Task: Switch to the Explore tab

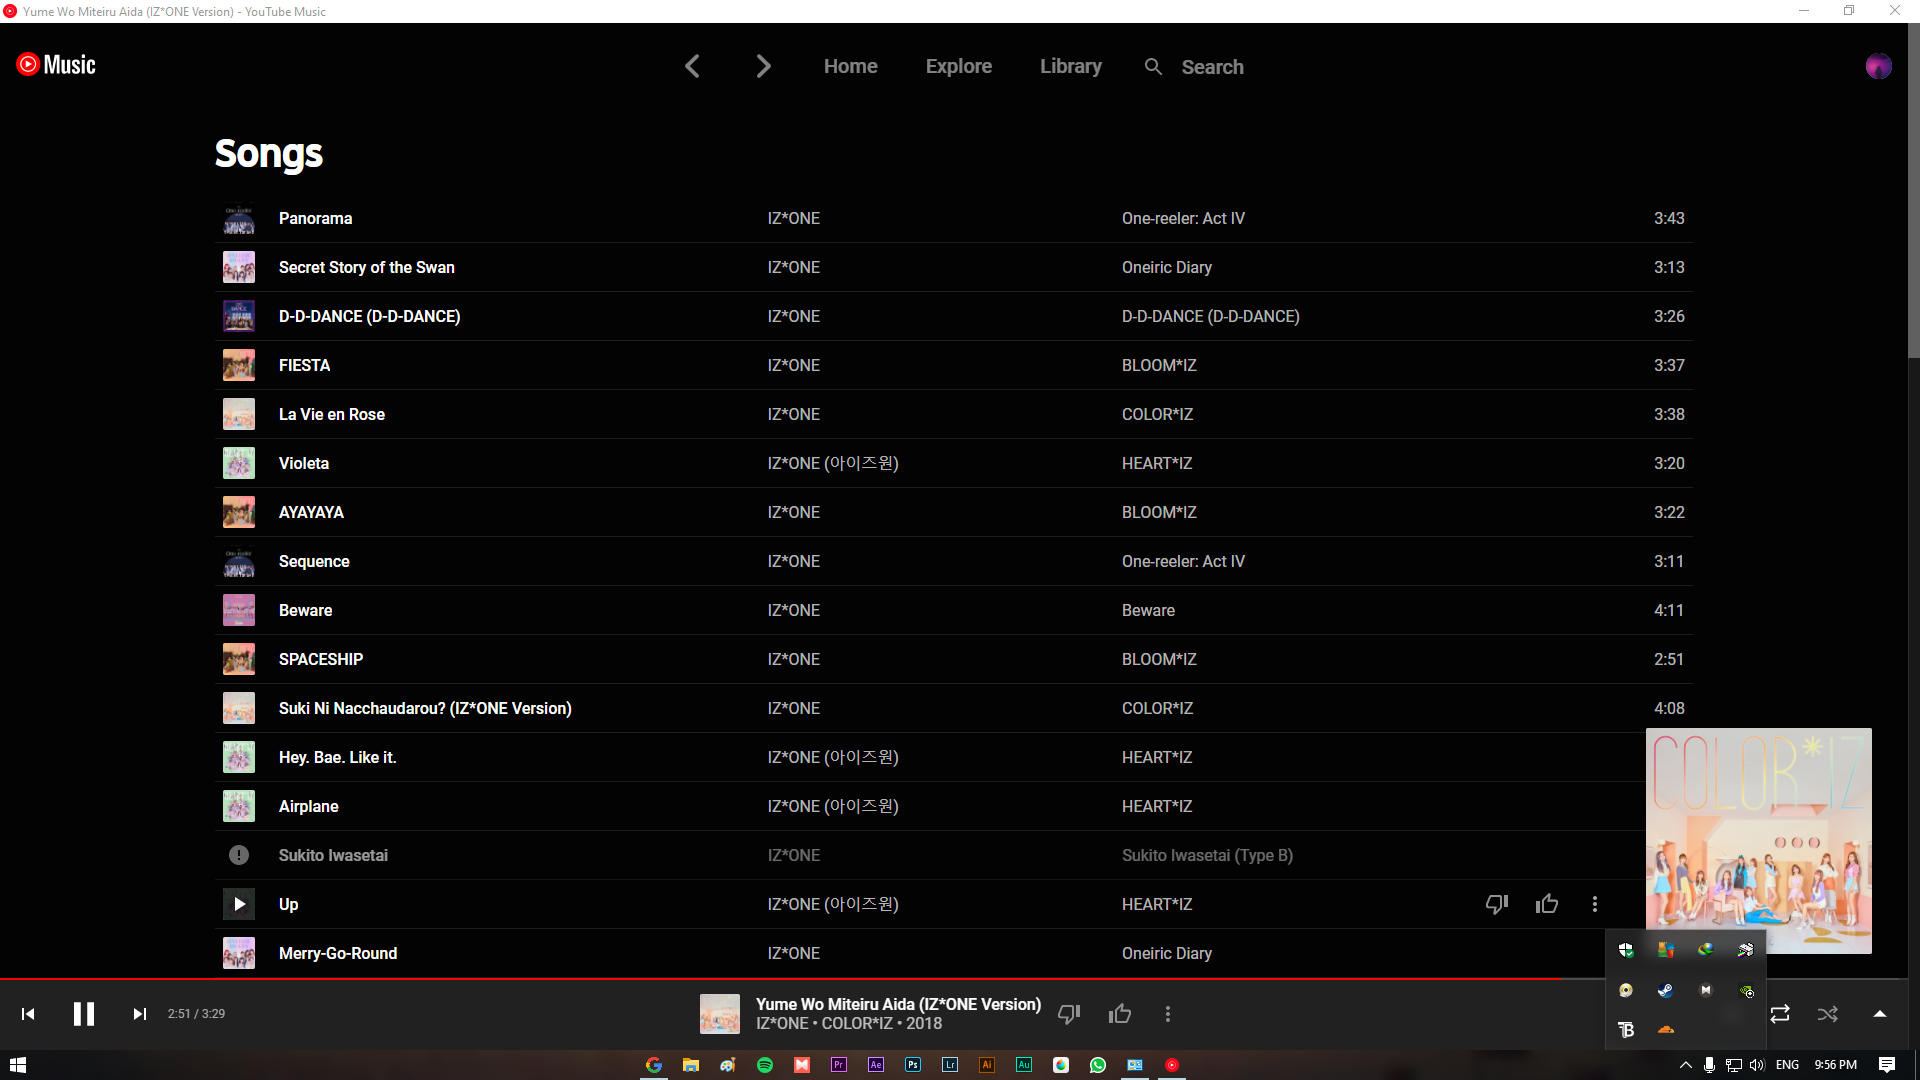Action: pyautogui.click(x=958, y=66)
